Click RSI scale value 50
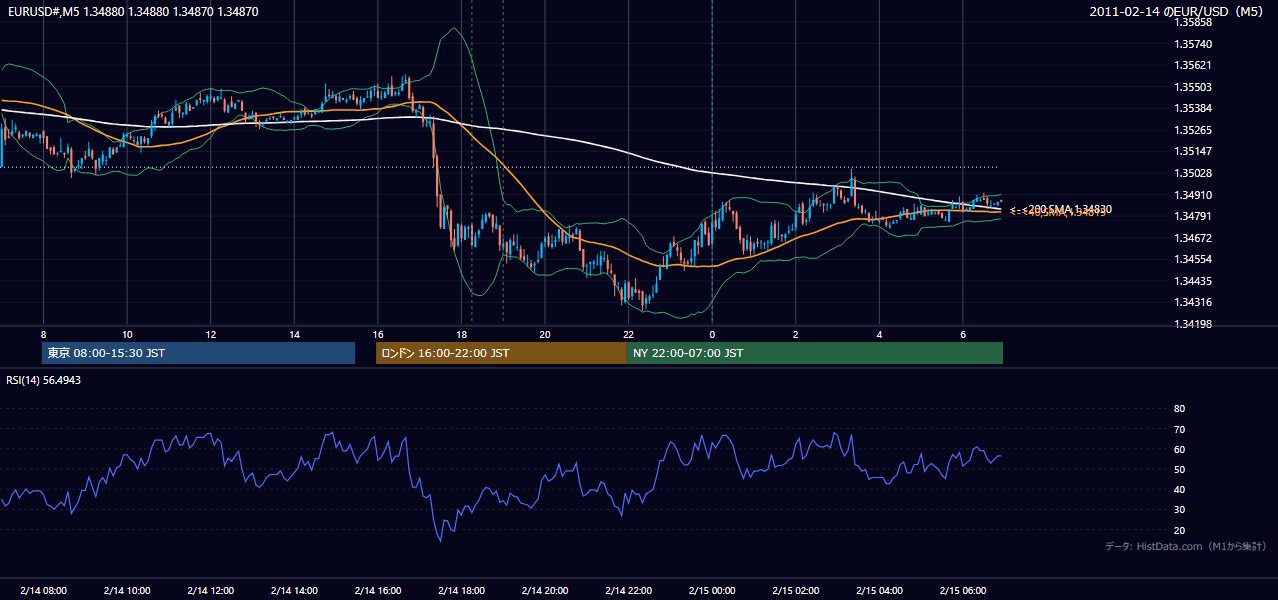This screenshot has width=1278, height=600. (x=1179, y=469)
